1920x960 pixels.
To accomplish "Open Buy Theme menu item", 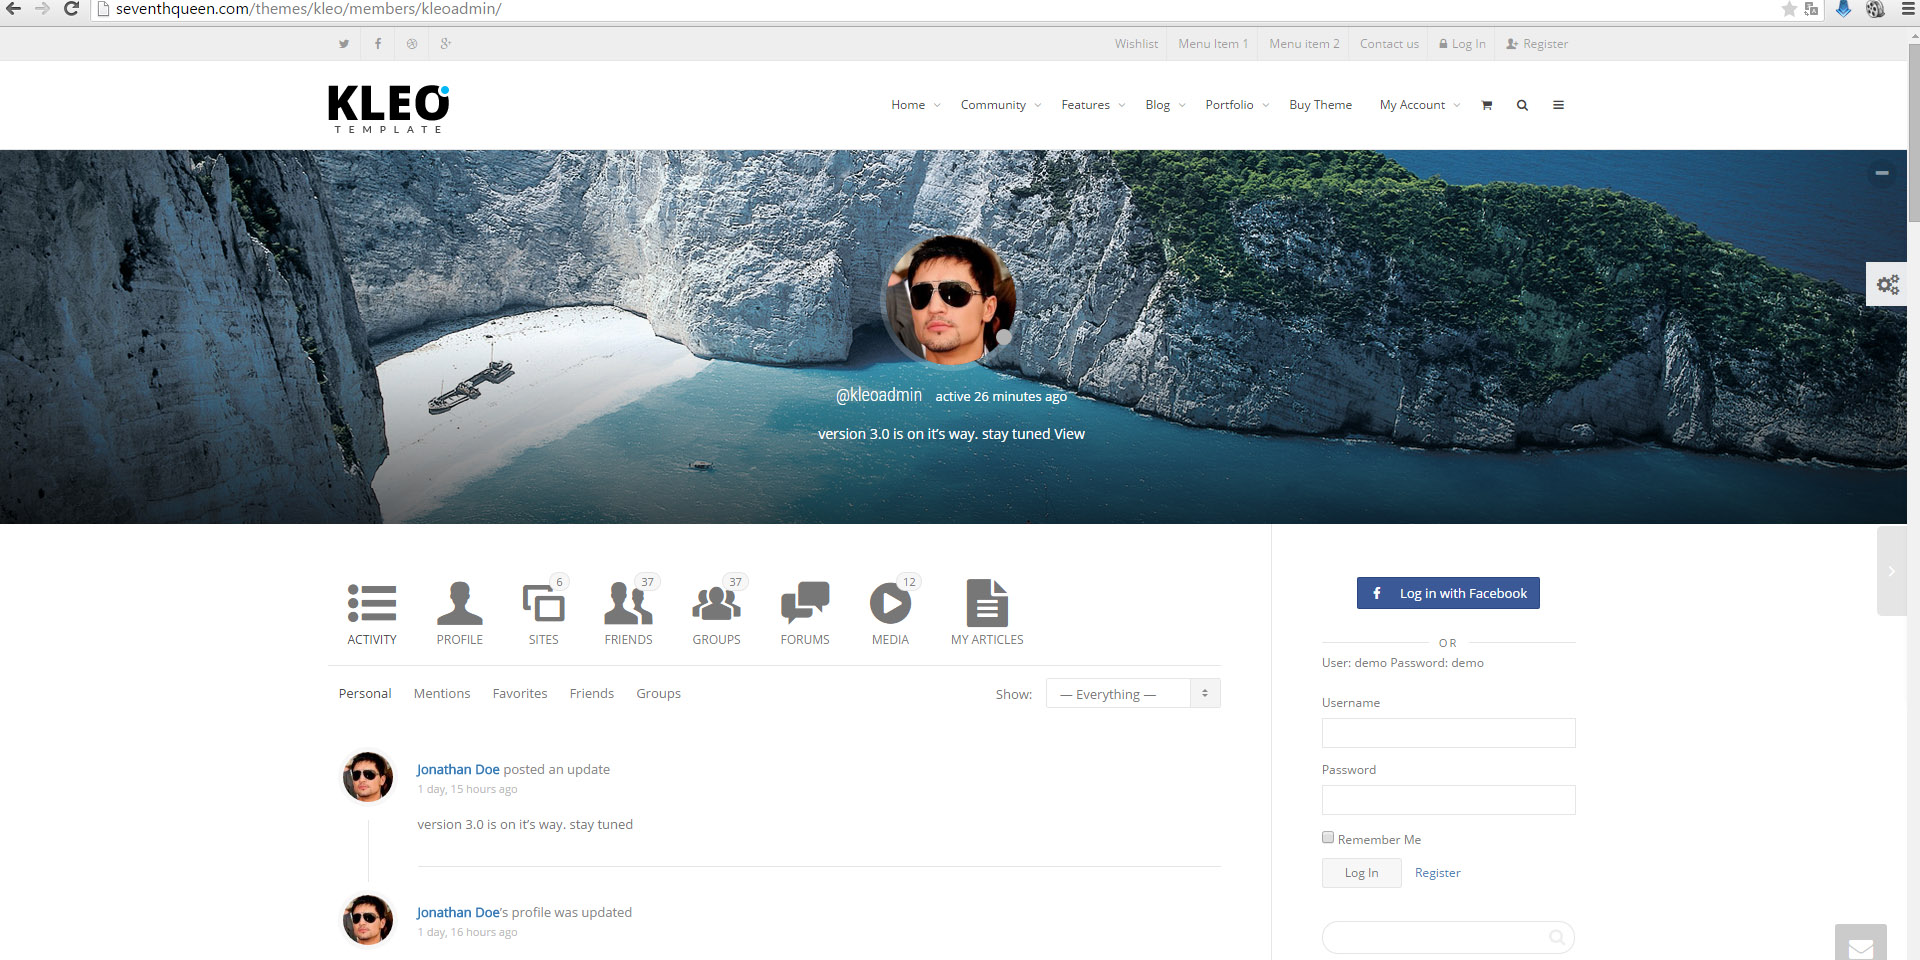I will click(1320, 105).
